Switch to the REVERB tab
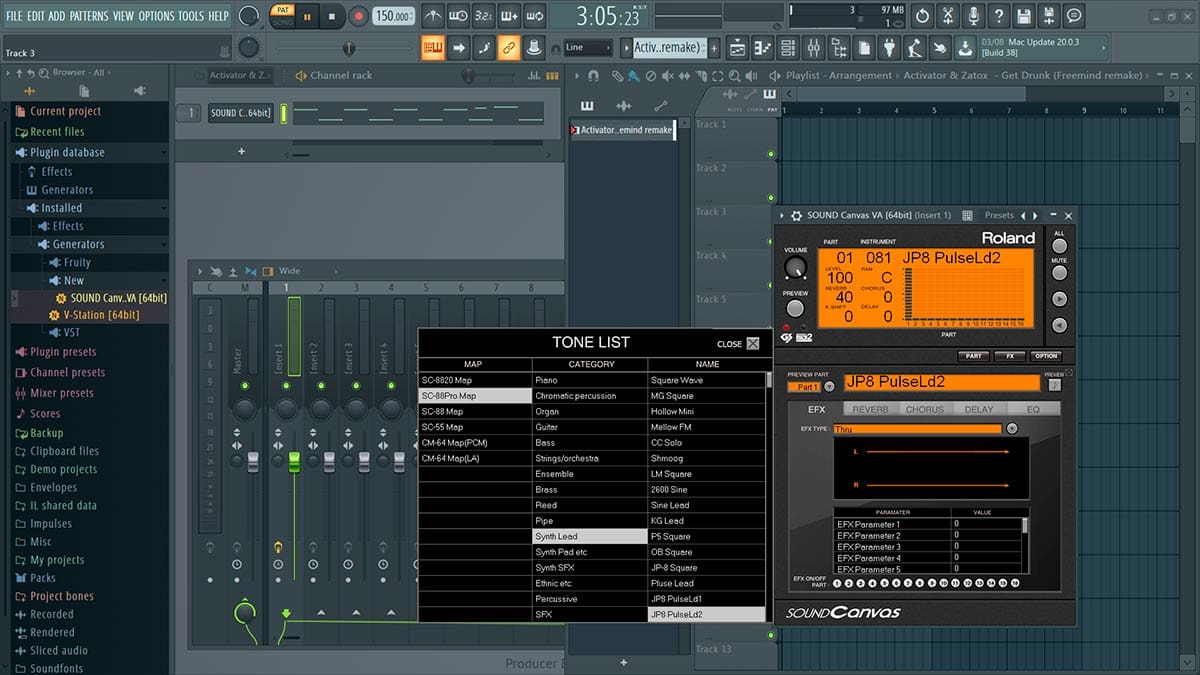Image resolution: width=1200 pixels, height=675 pixels. click(869, 409)
